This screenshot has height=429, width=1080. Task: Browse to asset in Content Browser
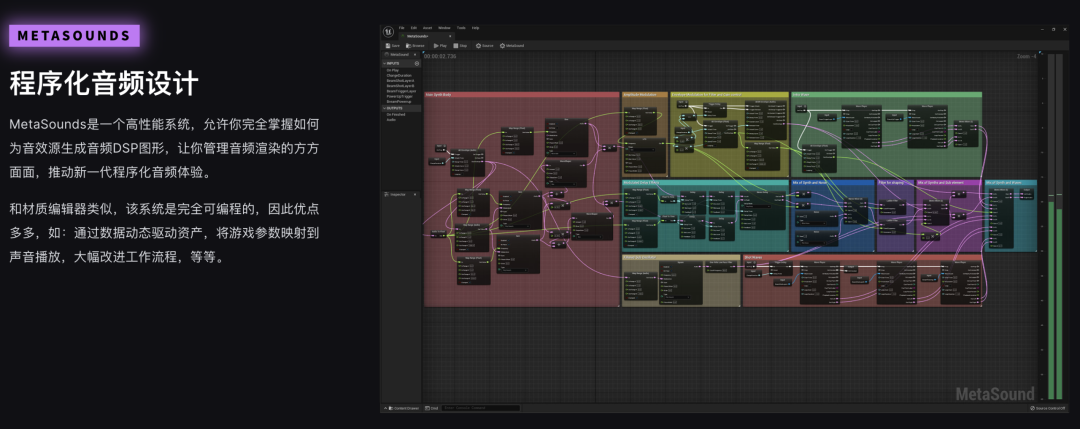coord(415,45)
